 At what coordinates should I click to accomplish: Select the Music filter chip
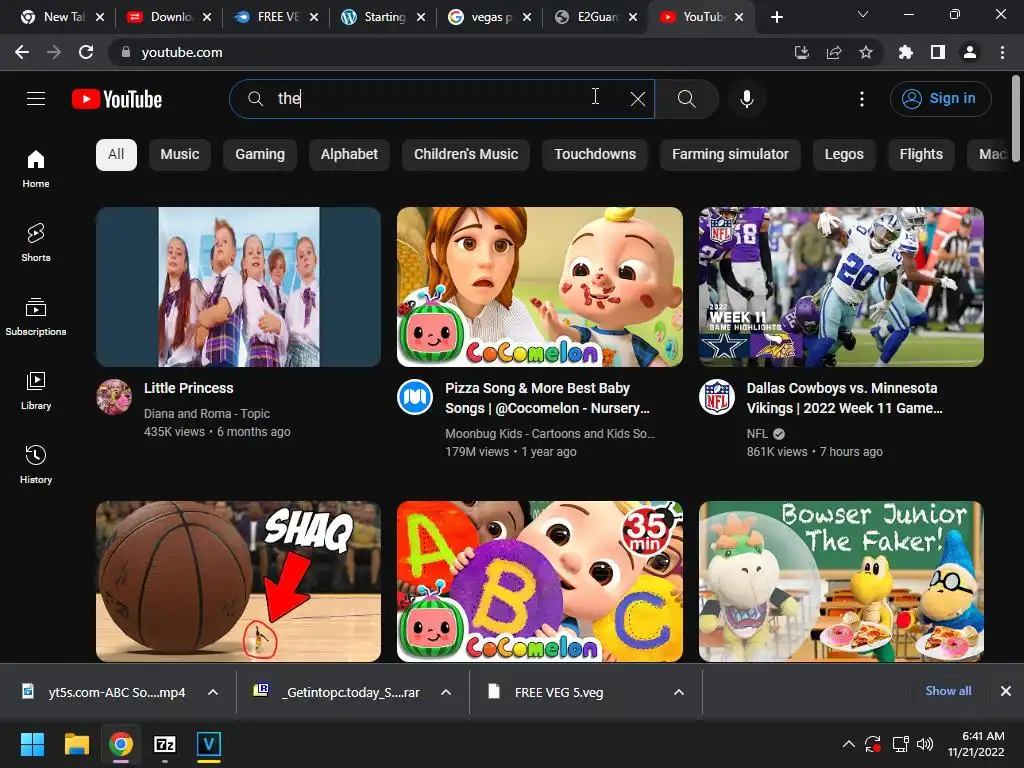(x=180, y=155)
